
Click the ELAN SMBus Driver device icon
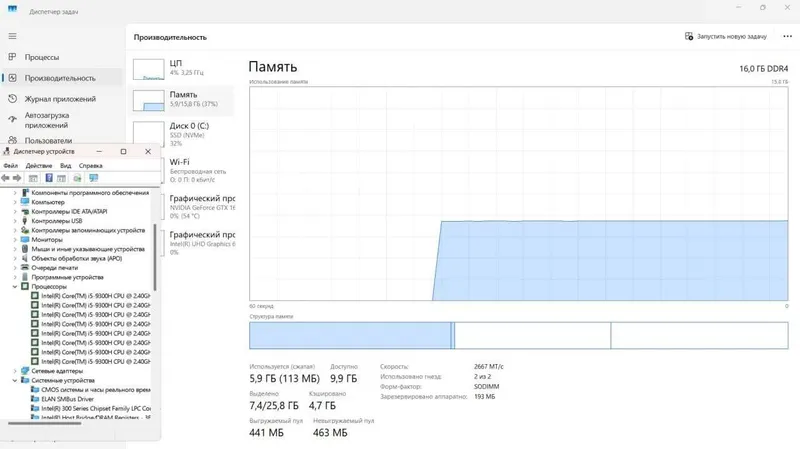[x=35, y=399]
